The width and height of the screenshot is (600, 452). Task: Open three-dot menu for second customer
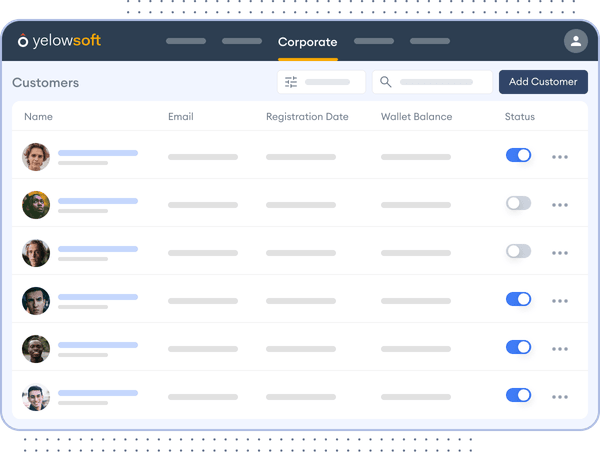(560, 205)
